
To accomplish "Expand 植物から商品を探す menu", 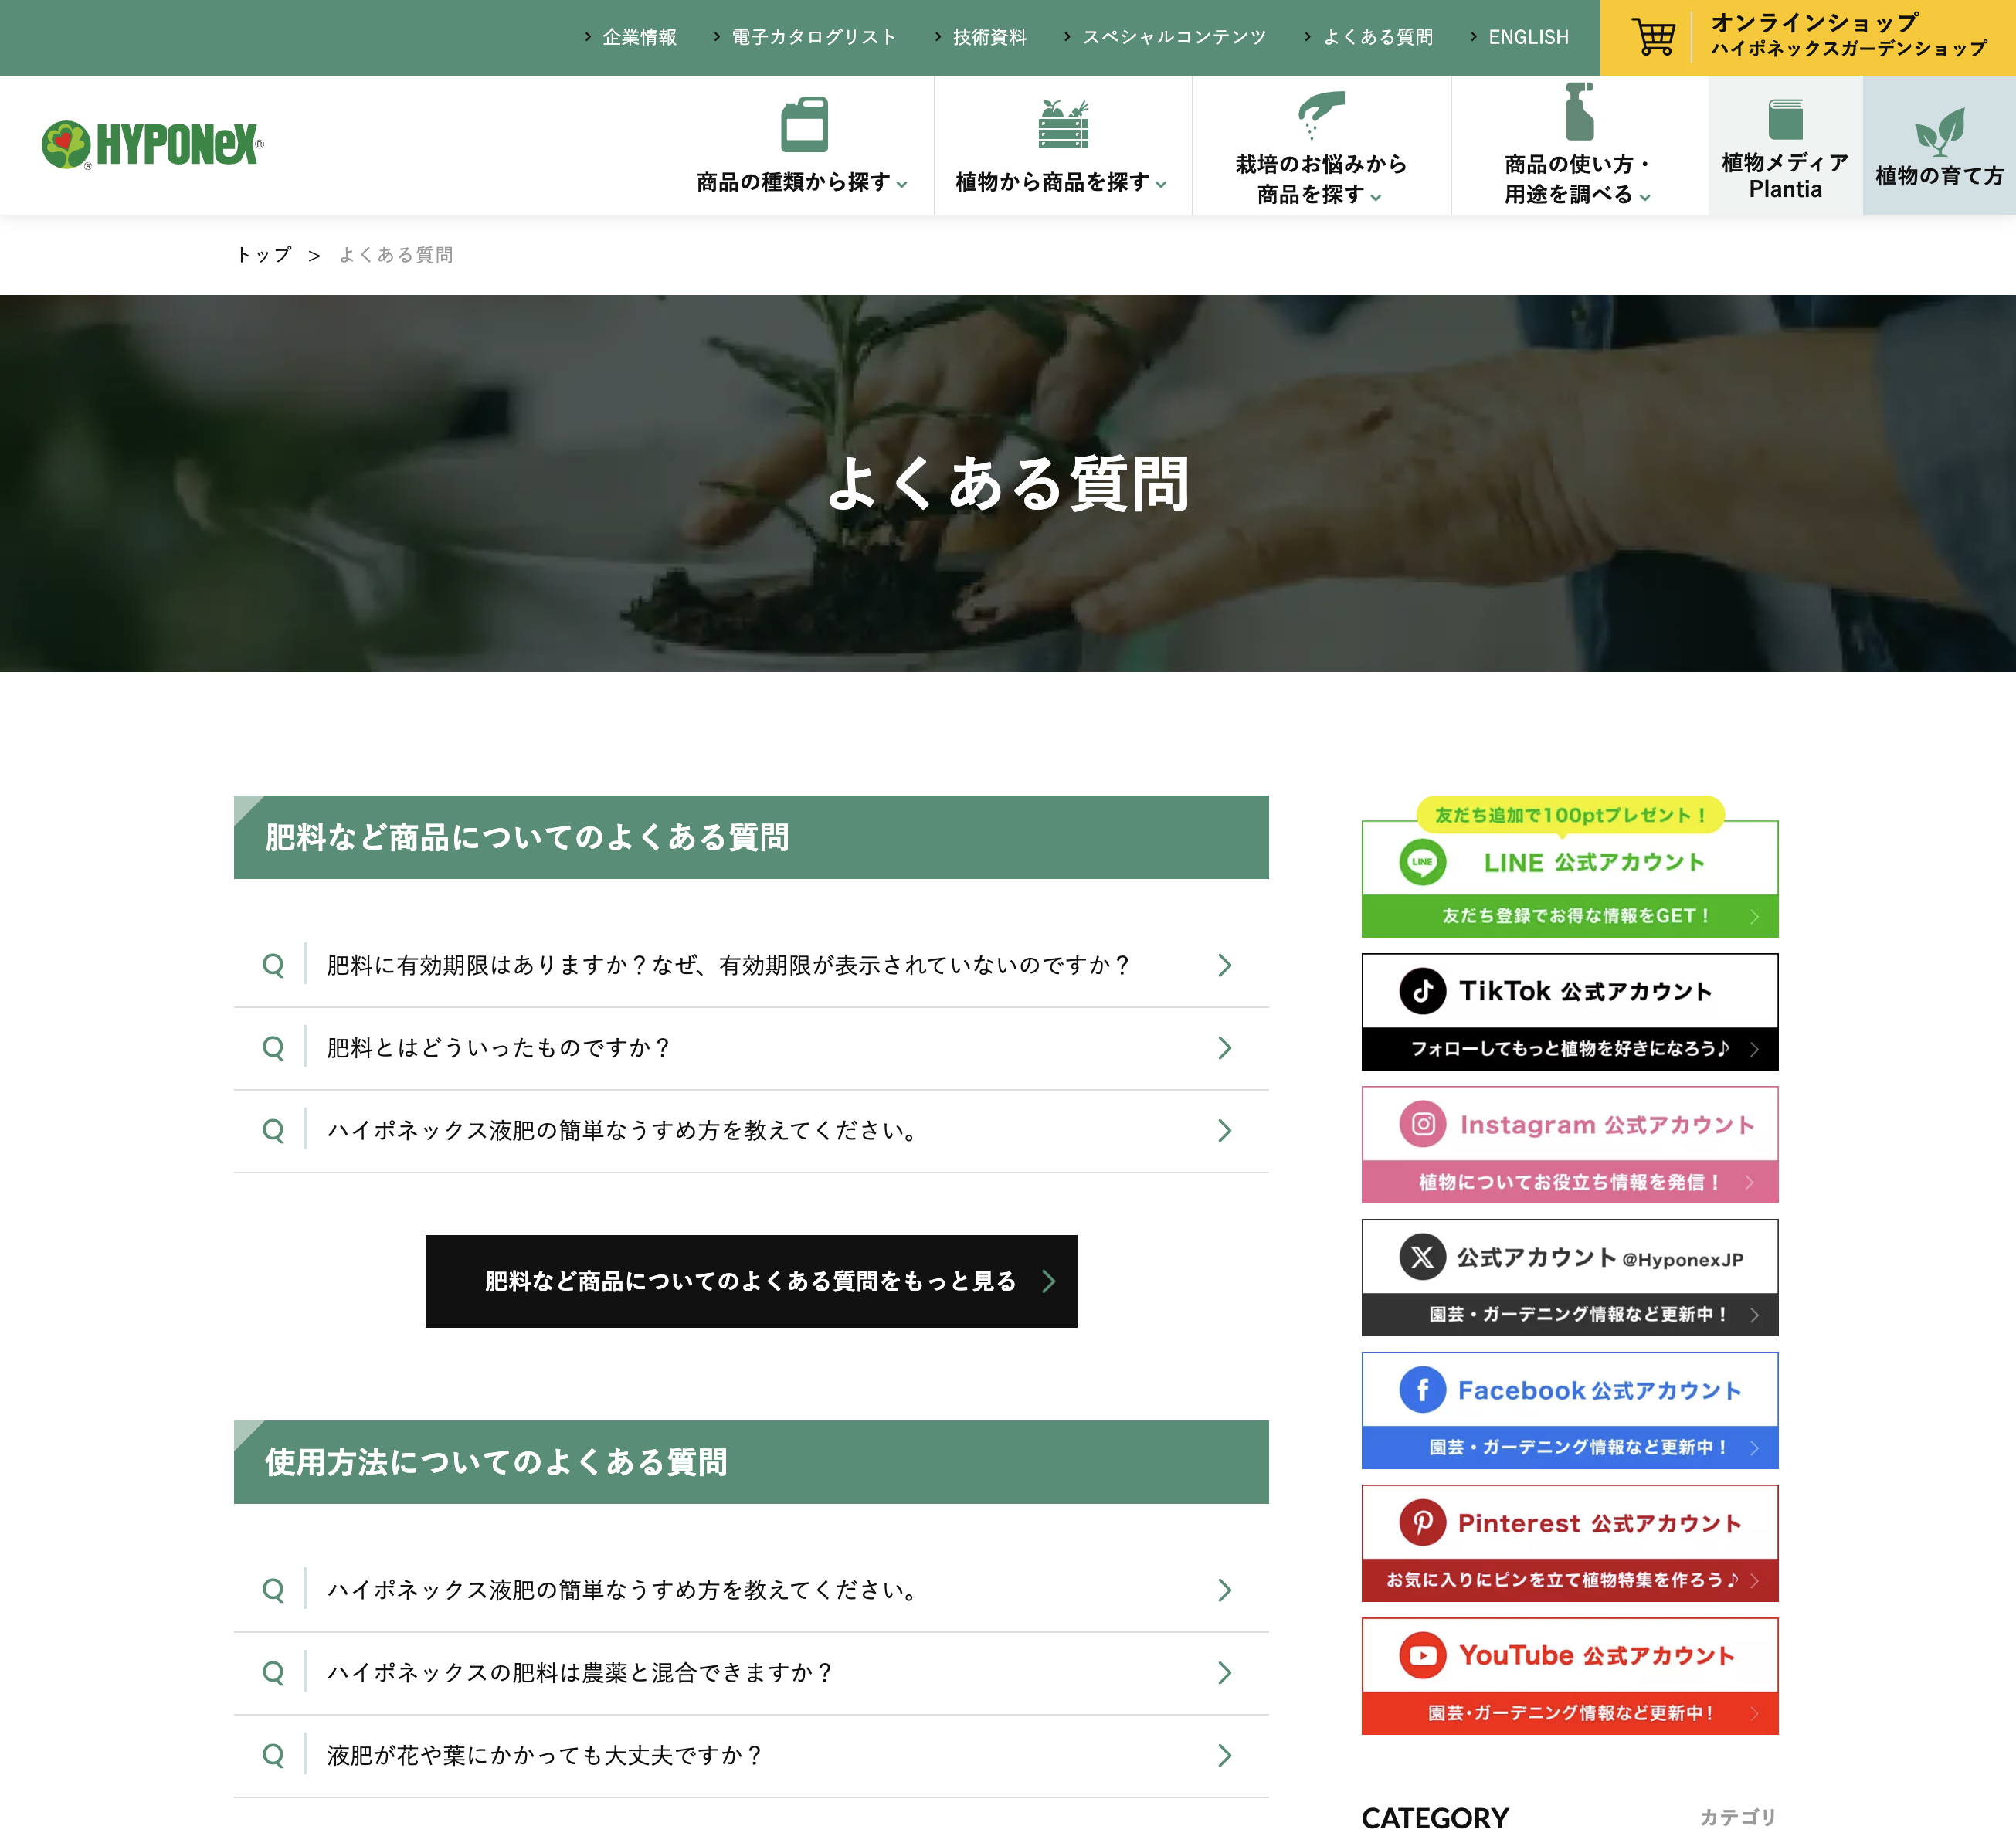I will [1061, 182].
